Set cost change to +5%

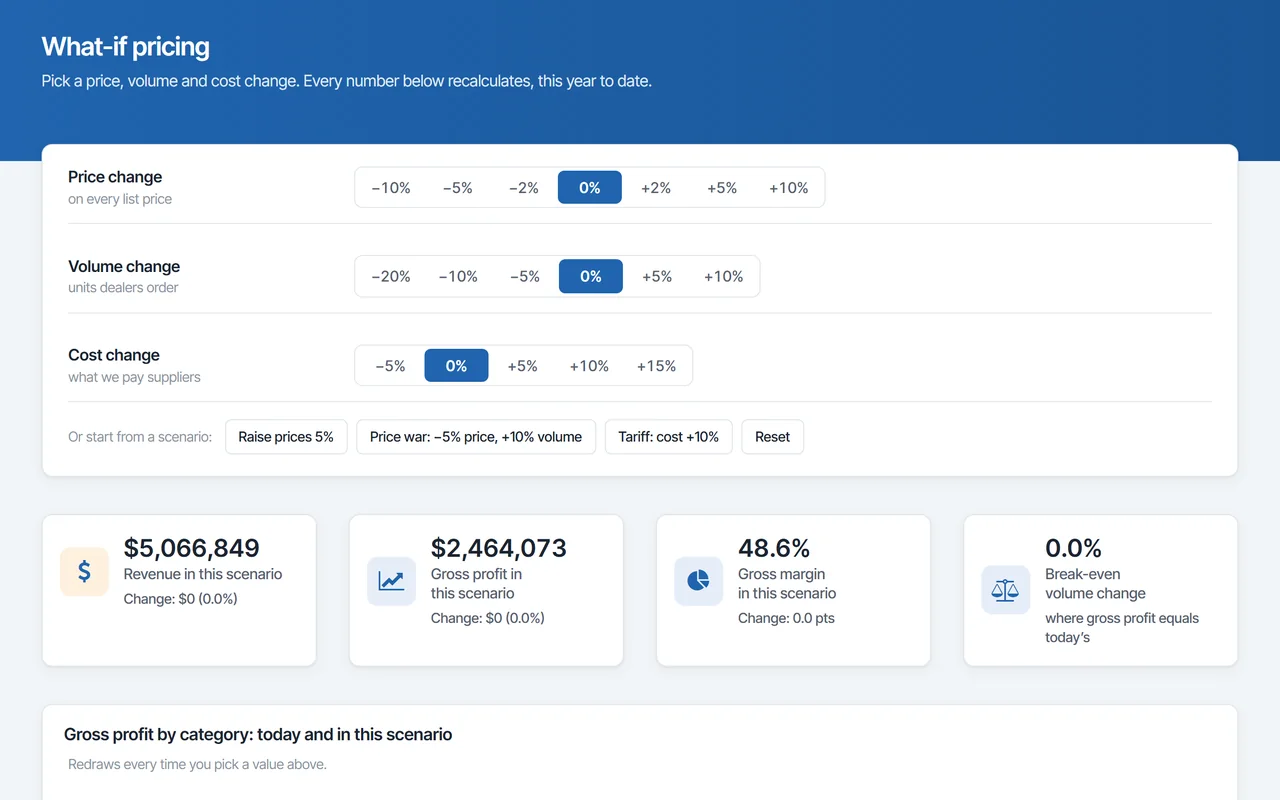(x=522, y=365)
